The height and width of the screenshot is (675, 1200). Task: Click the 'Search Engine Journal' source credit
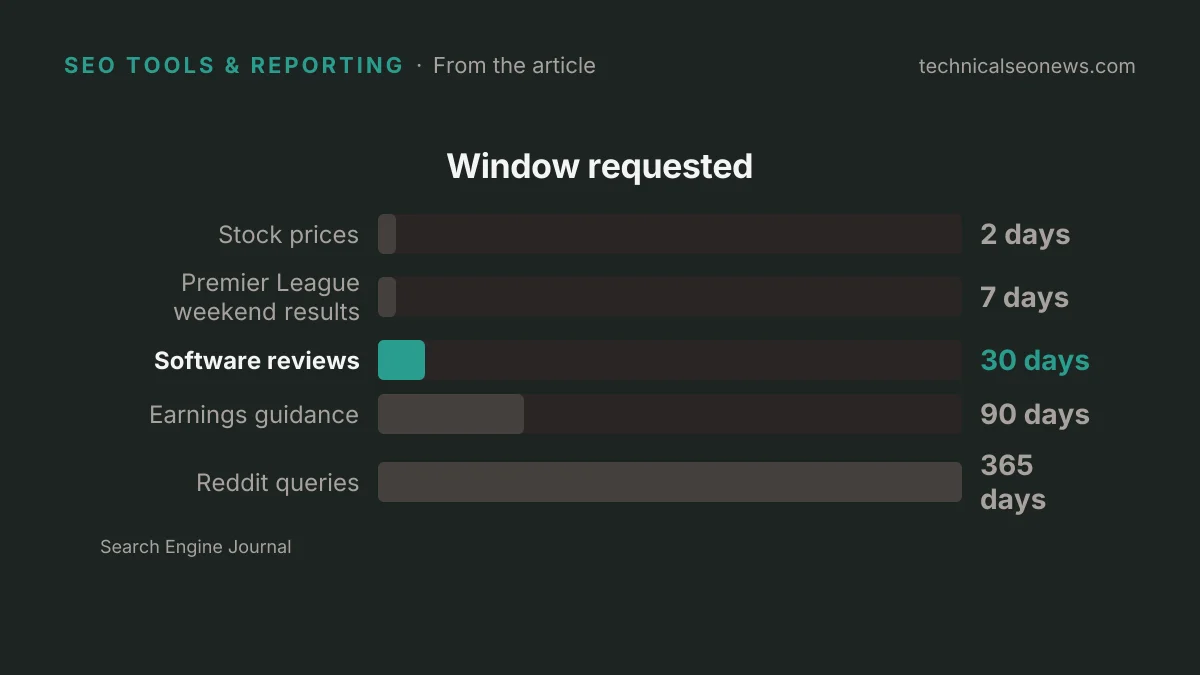[x=196, y=547]
